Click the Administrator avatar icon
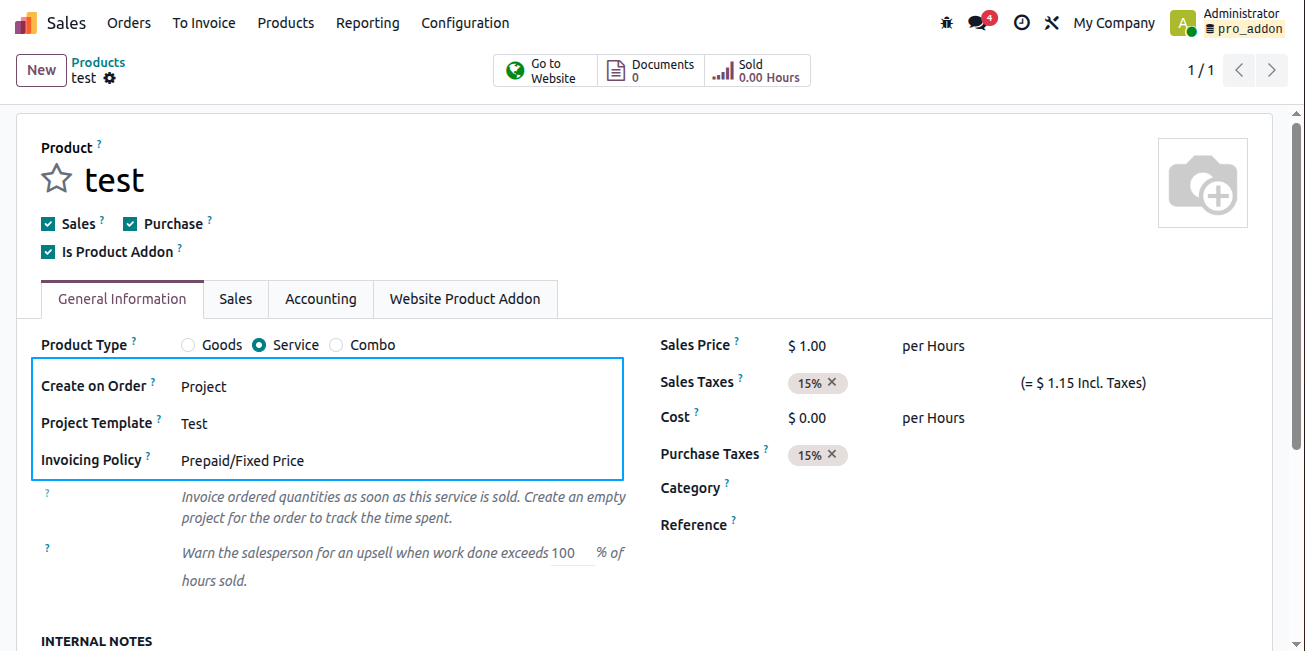 (1183, 23)
